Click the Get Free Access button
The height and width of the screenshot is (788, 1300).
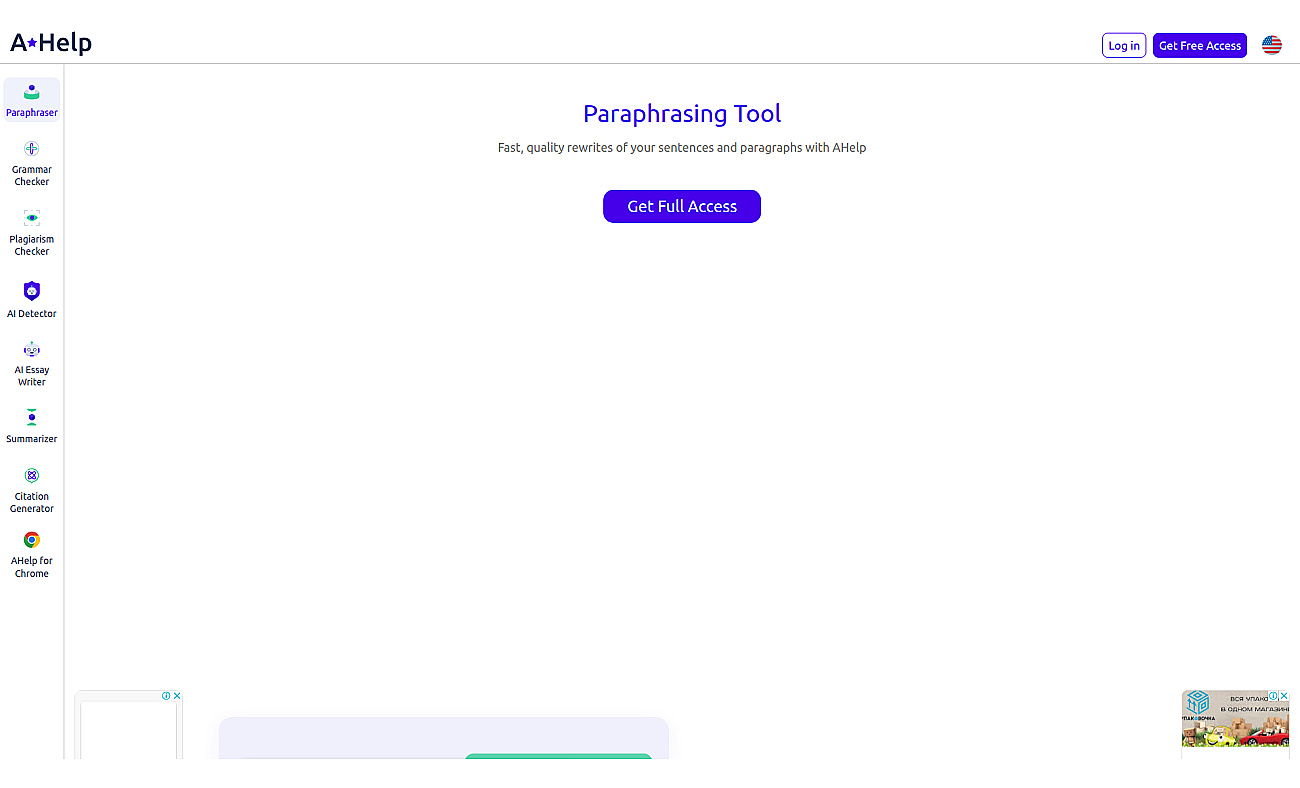pos(1200,45)
